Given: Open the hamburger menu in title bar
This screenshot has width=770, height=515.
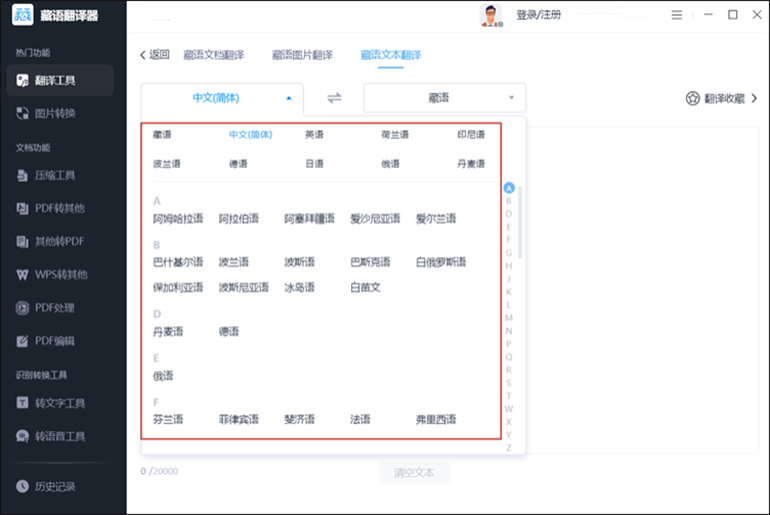Looking at the screenshot, I should (677, 15).
